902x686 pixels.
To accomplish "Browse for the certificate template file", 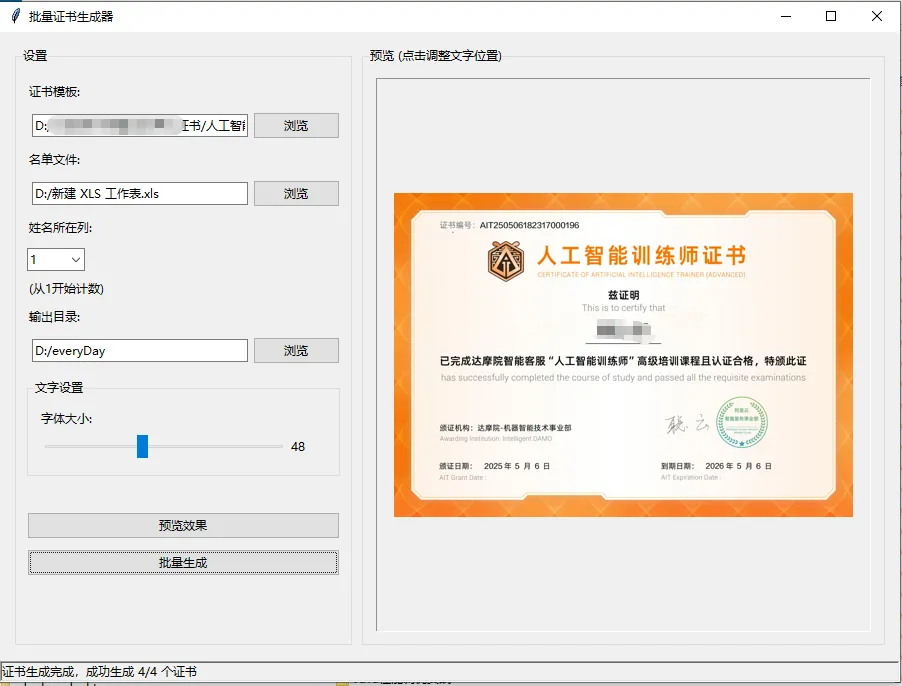I will (x=296, y=125).
